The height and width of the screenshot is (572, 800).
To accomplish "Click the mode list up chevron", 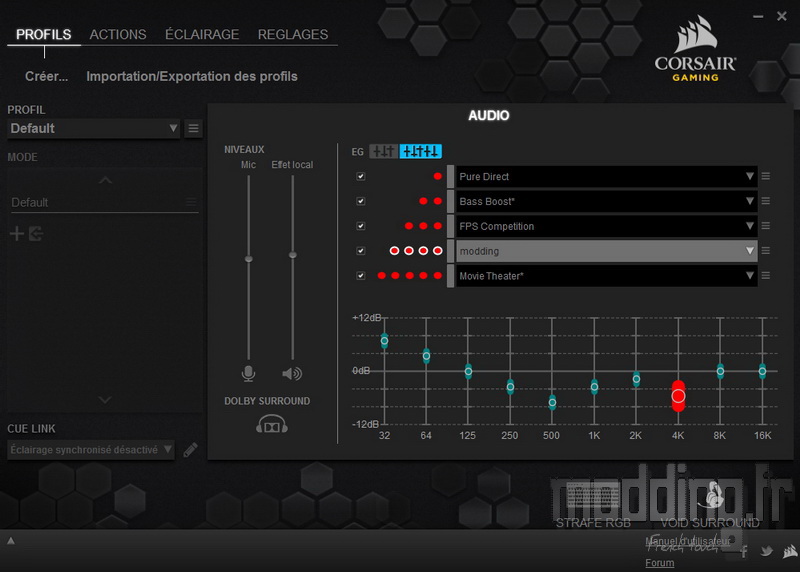I will click(x=105, y=180).
